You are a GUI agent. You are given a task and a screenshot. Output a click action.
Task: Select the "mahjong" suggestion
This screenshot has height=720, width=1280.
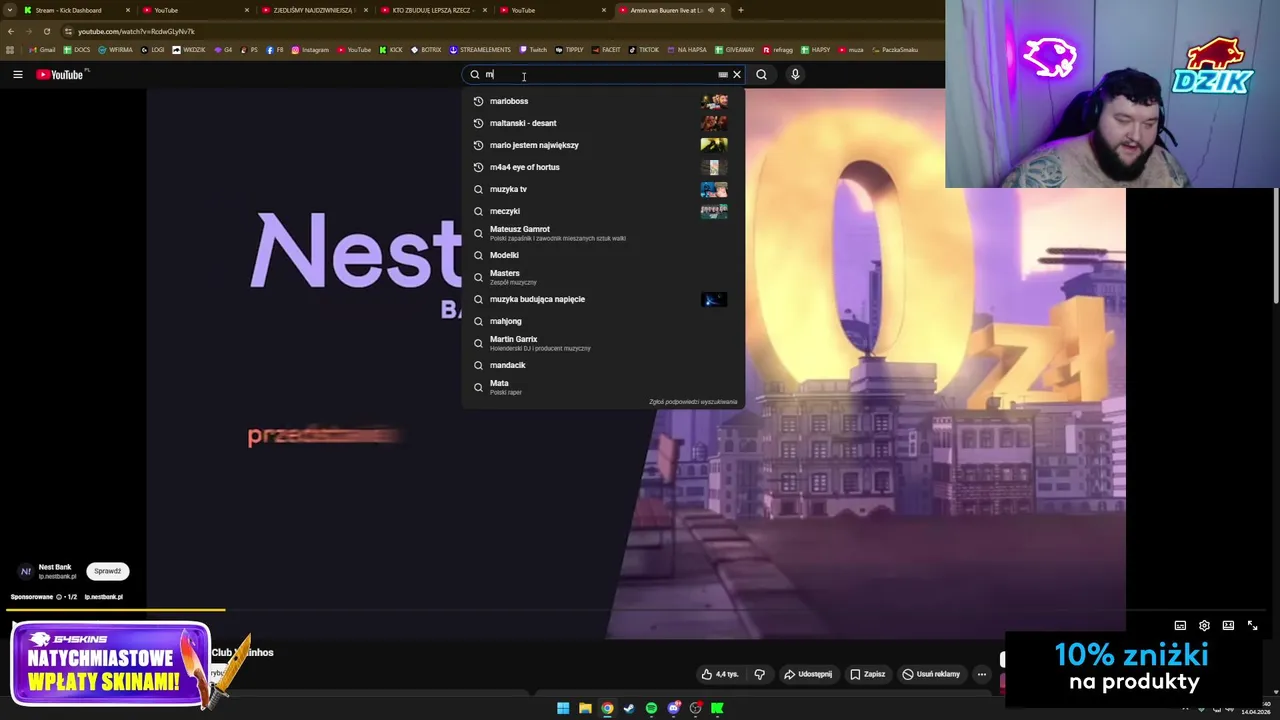tap(603, 321)
